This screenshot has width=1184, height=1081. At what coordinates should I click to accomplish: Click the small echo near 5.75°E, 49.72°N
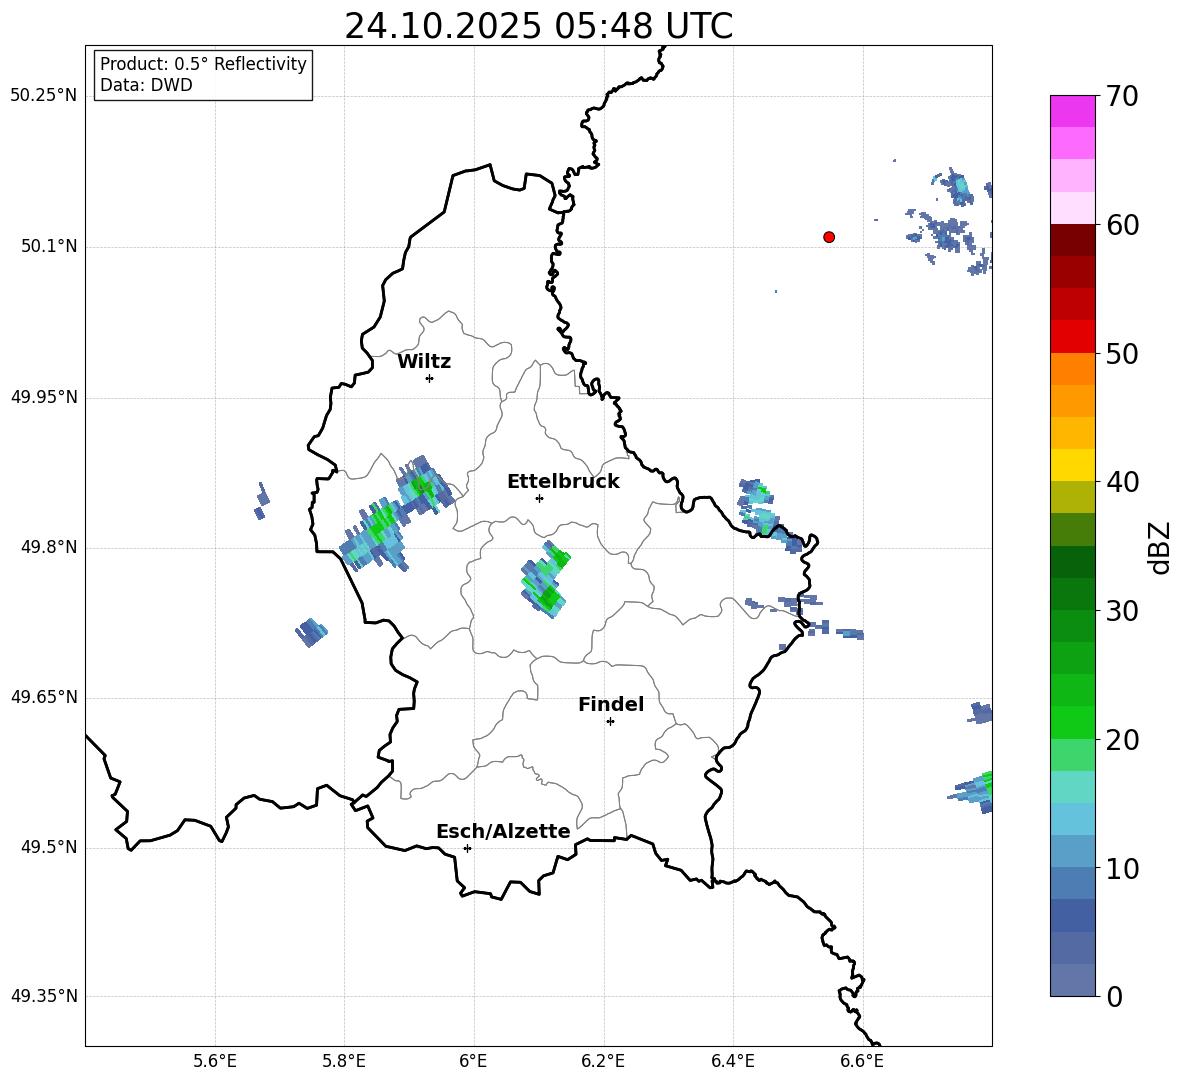311,632
